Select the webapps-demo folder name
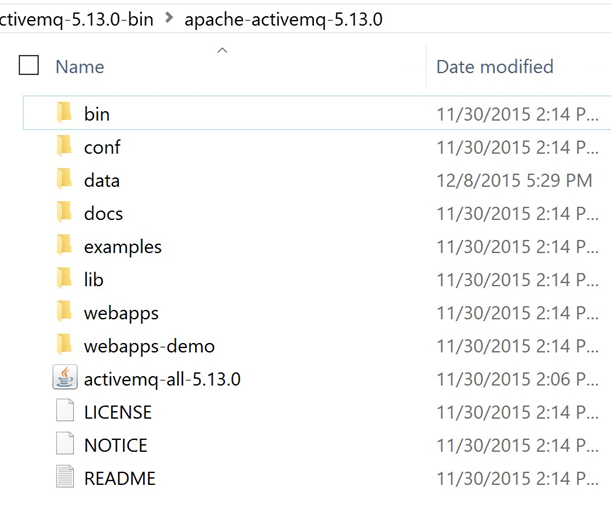This screenshot has height=518, width=611. coord(149,346)
